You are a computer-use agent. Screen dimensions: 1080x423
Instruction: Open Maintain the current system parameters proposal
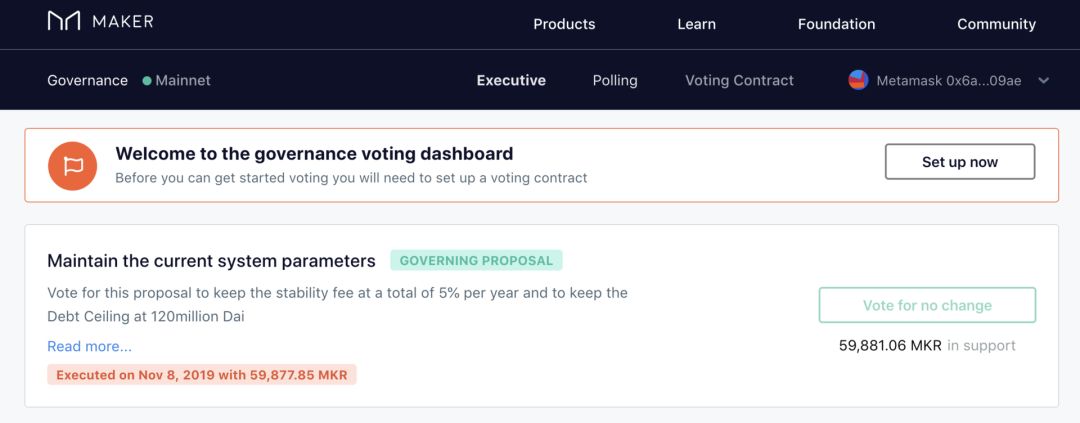pyautogui.click(x=211, y=261)
